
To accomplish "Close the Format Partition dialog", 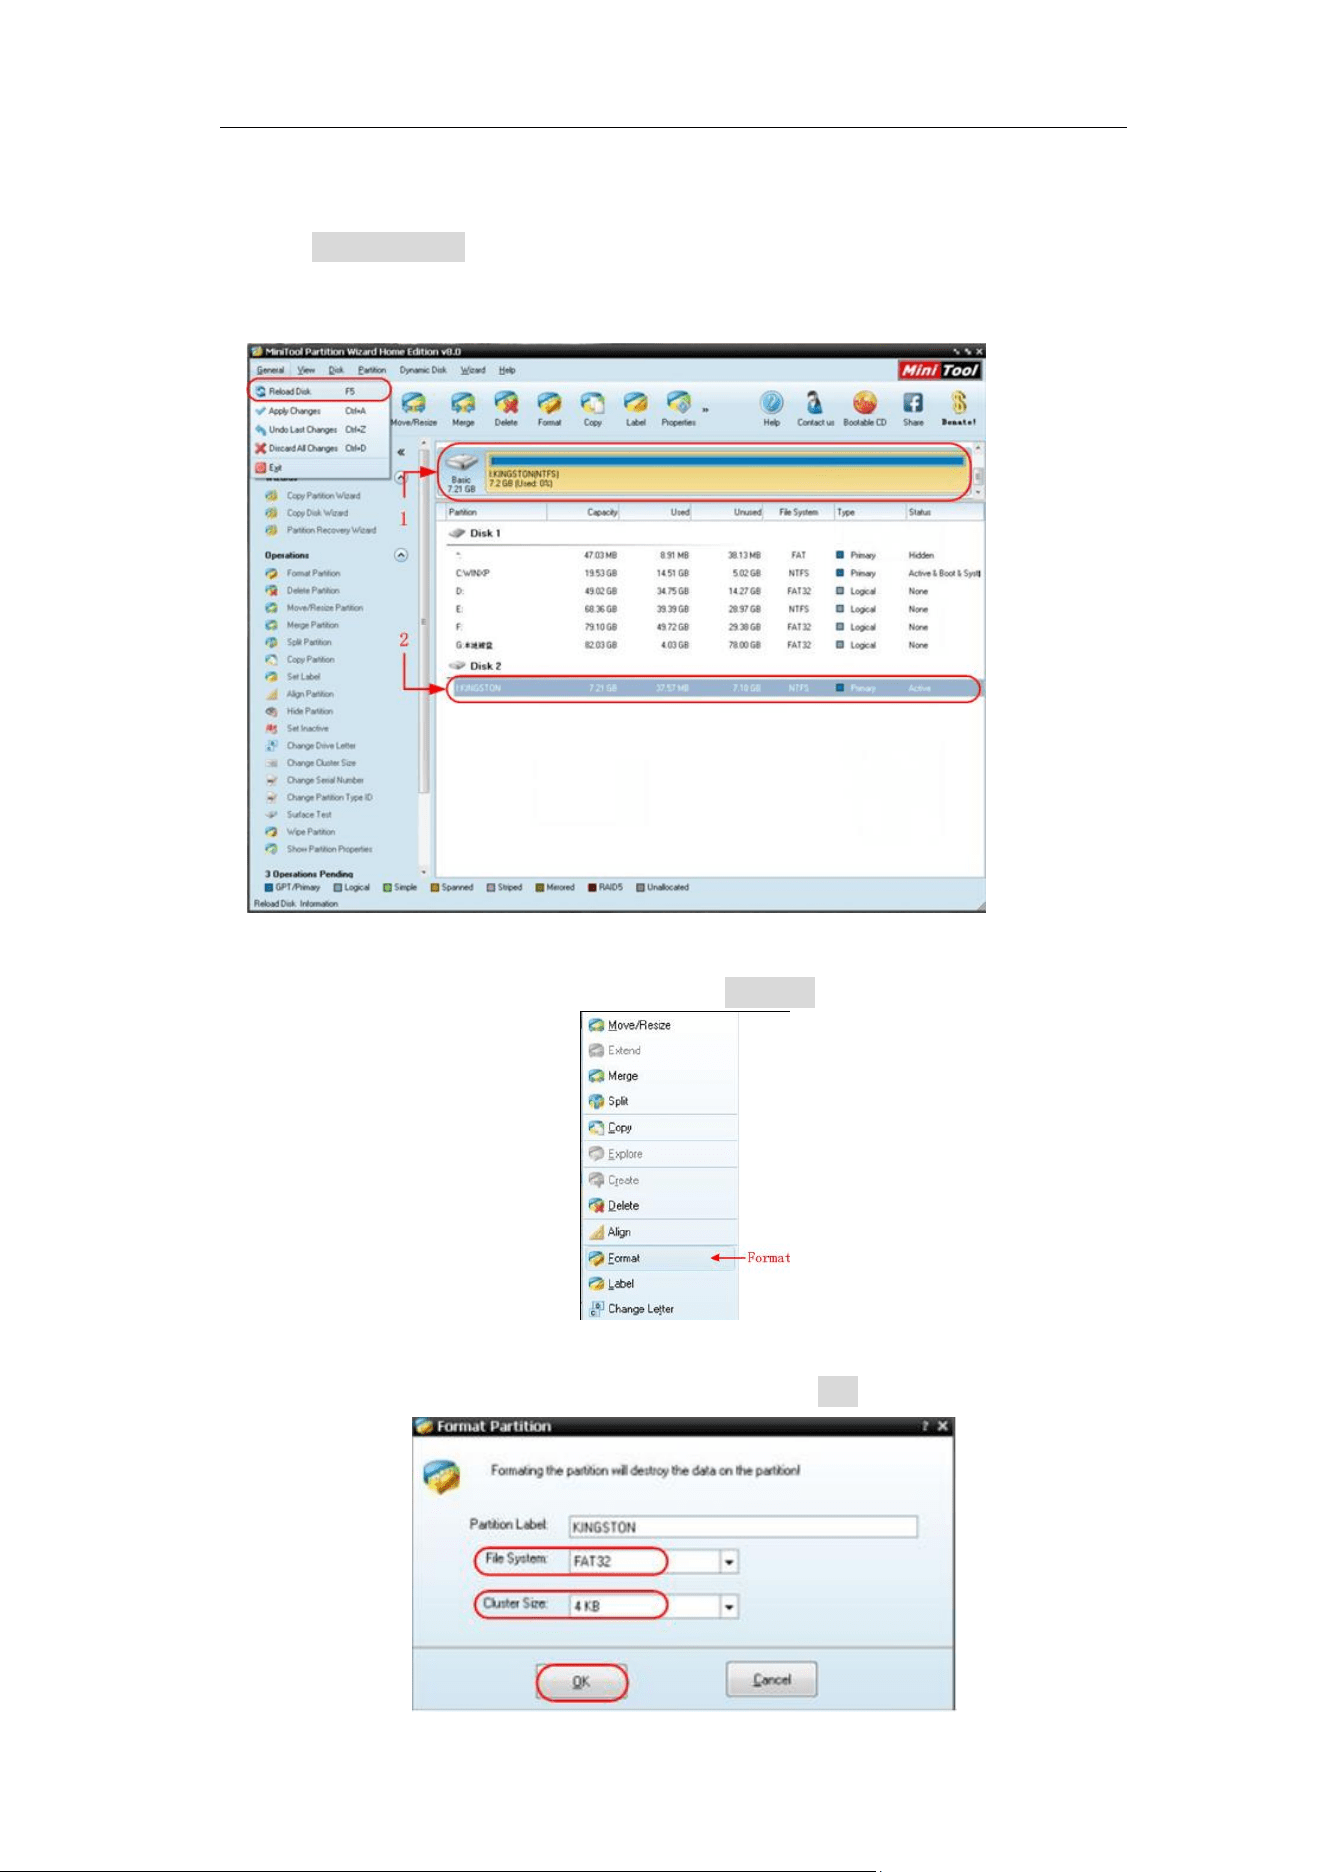I will [943, 1426].
